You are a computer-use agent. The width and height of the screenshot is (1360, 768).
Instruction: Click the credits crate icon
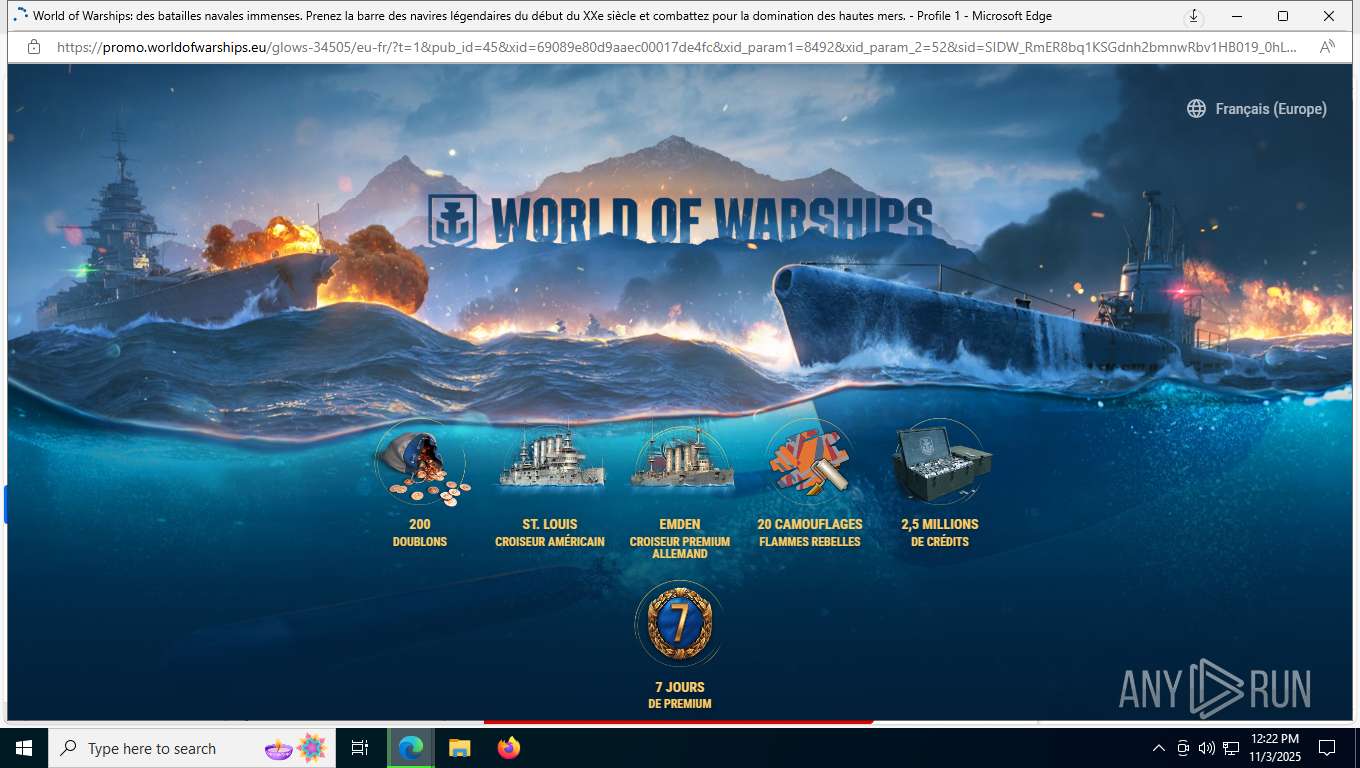click(941, 463)
